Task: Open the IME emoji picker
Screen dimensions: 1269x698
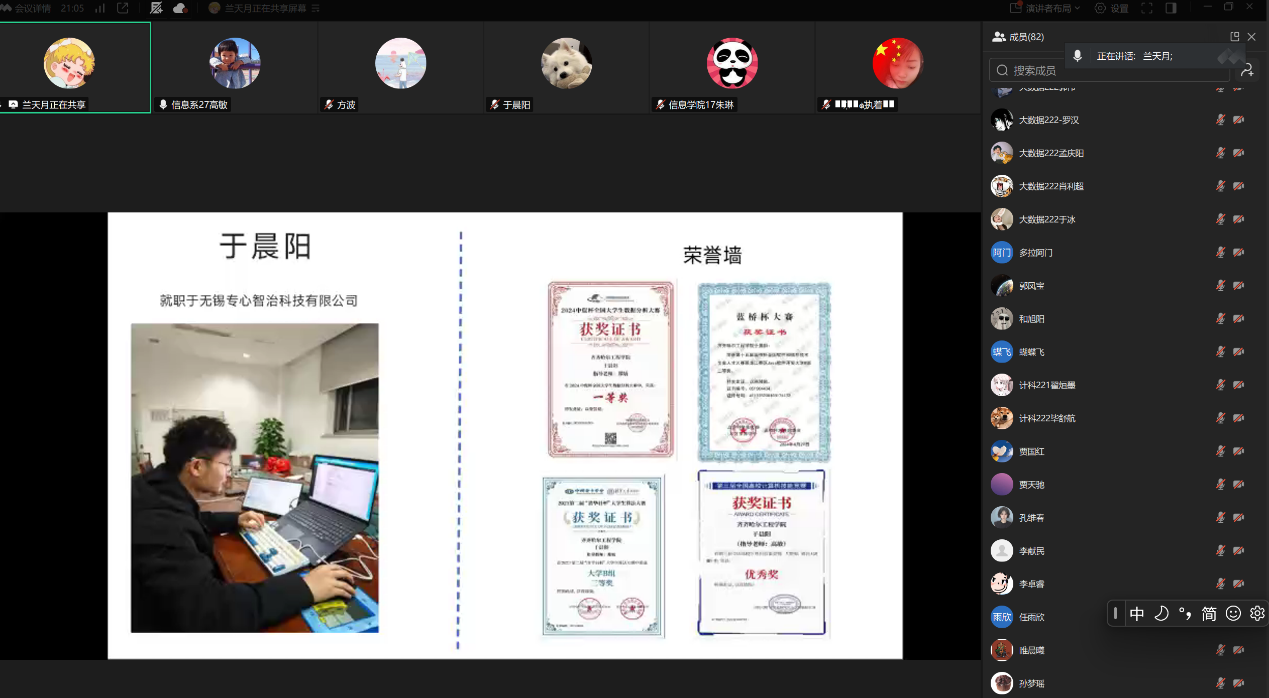Action: [x=1233, y=613]
